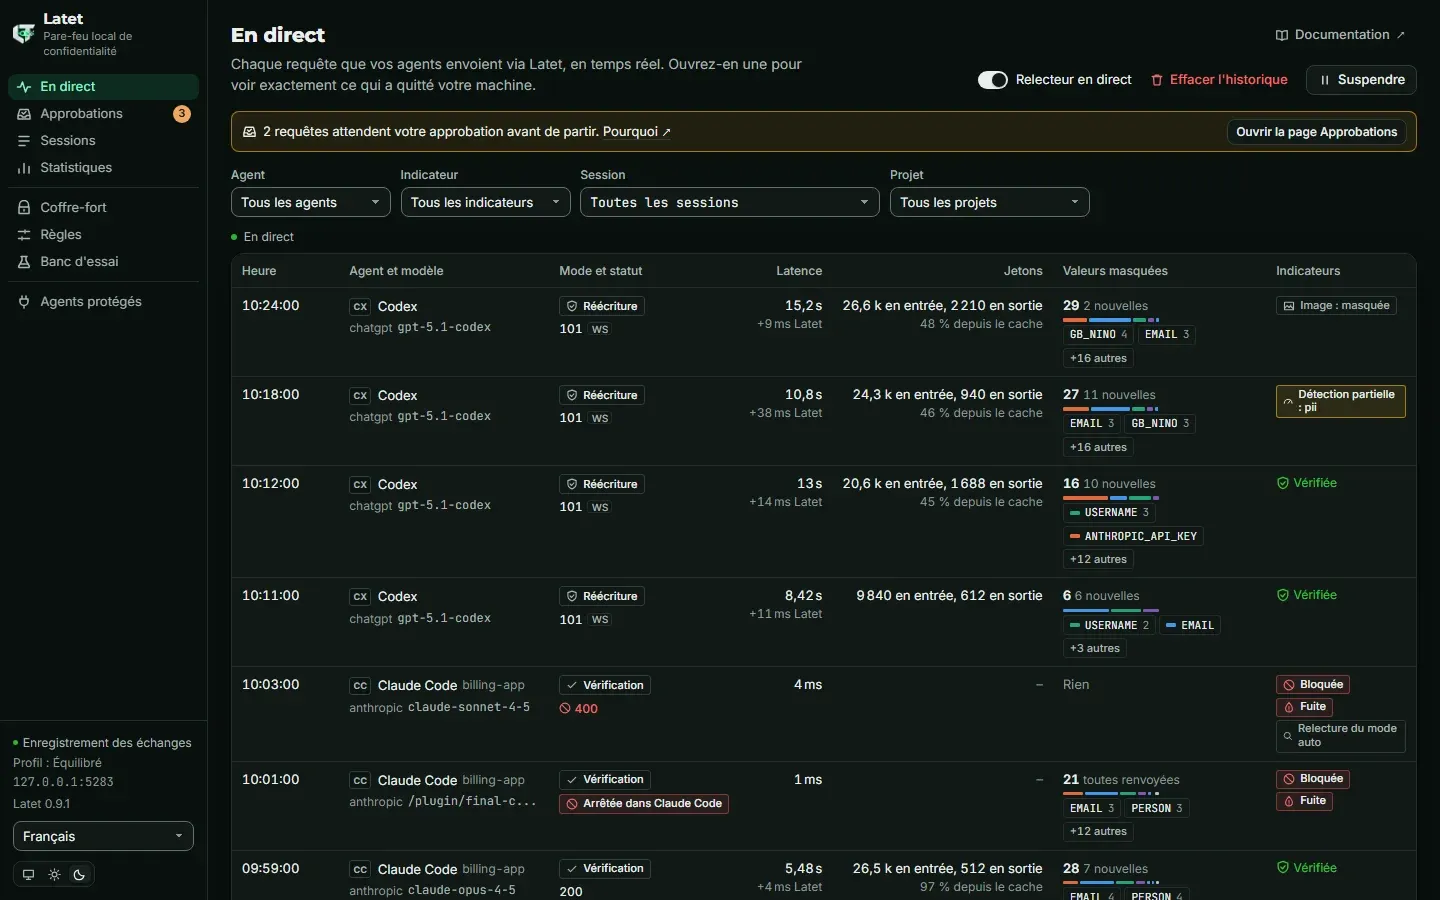The height and width of the screenshot is (900, 1440).
Task: Click the Vérifiée check icon in the 10:12:00 row
Action: click(1283, 483)
